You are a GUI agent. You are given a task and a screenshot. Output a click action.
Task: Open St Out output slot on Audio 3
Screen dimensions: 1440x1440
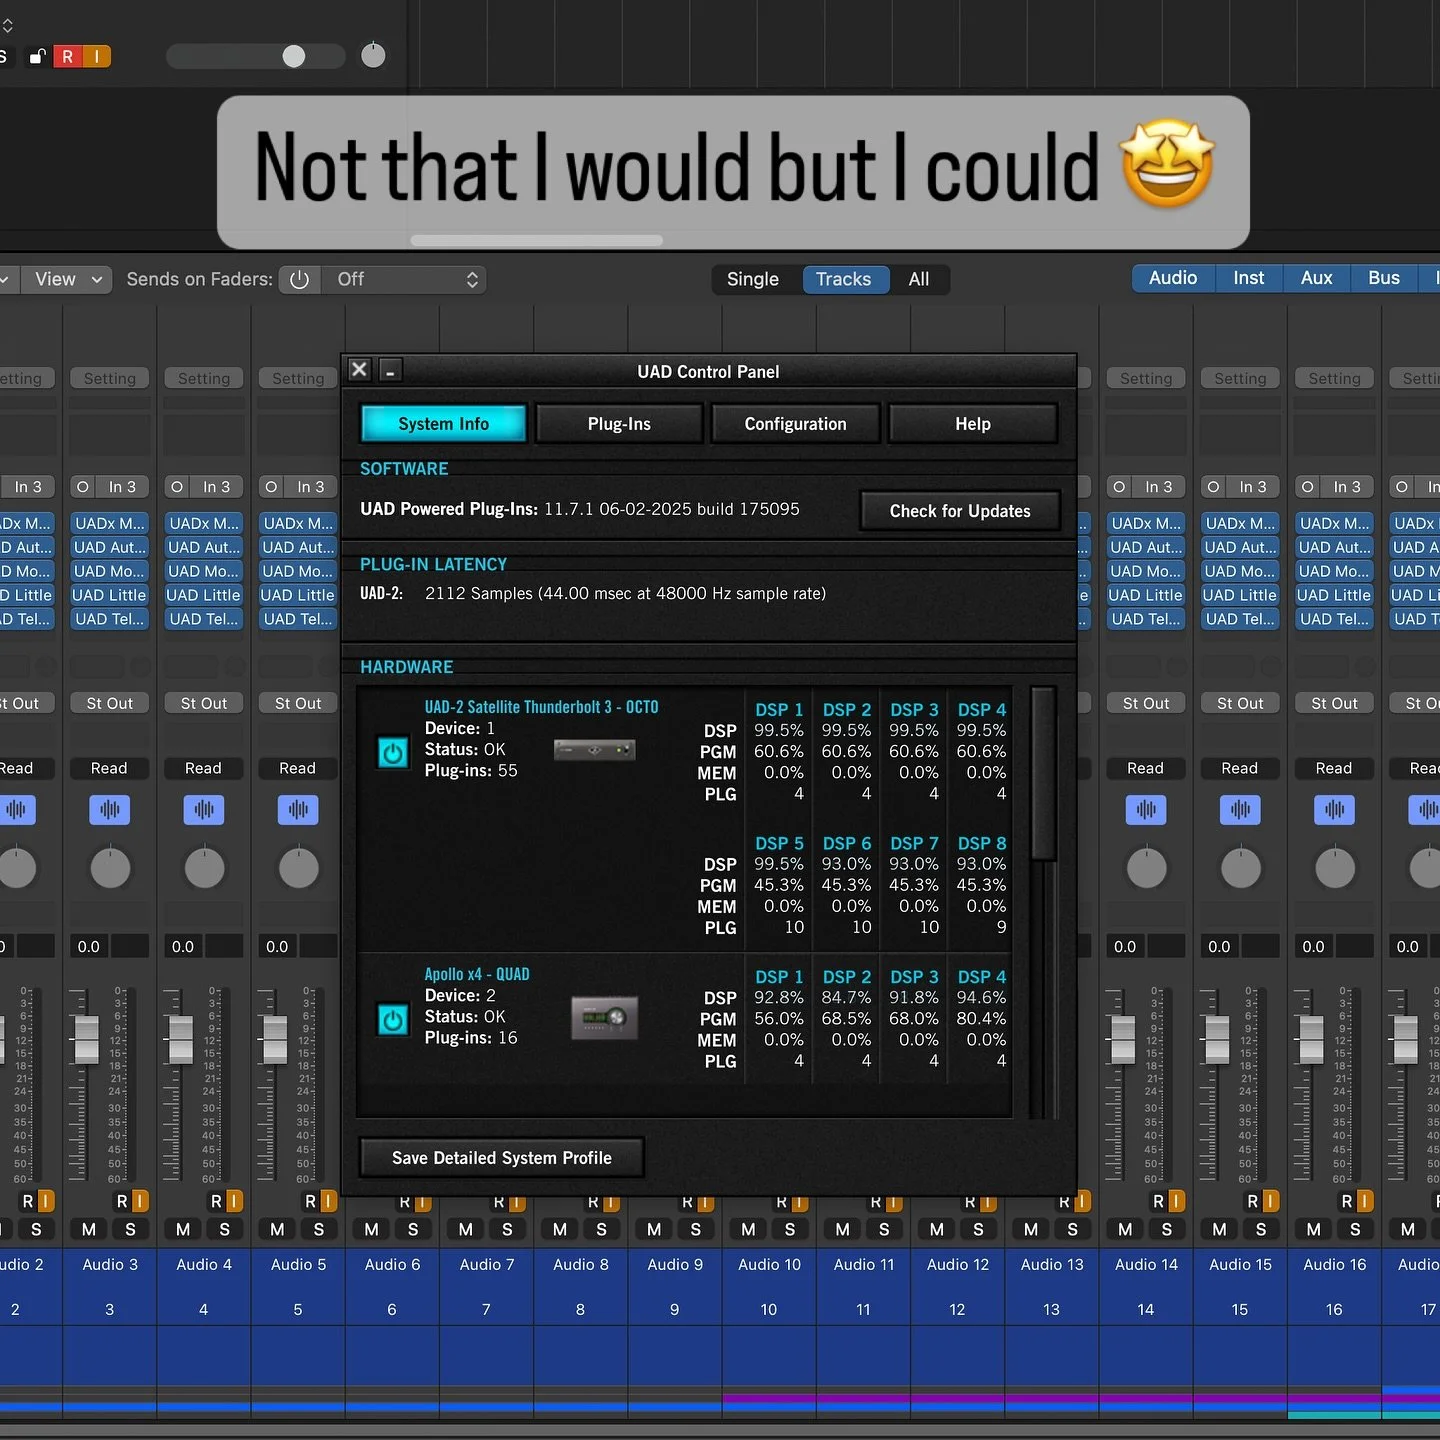click(110, 703)
